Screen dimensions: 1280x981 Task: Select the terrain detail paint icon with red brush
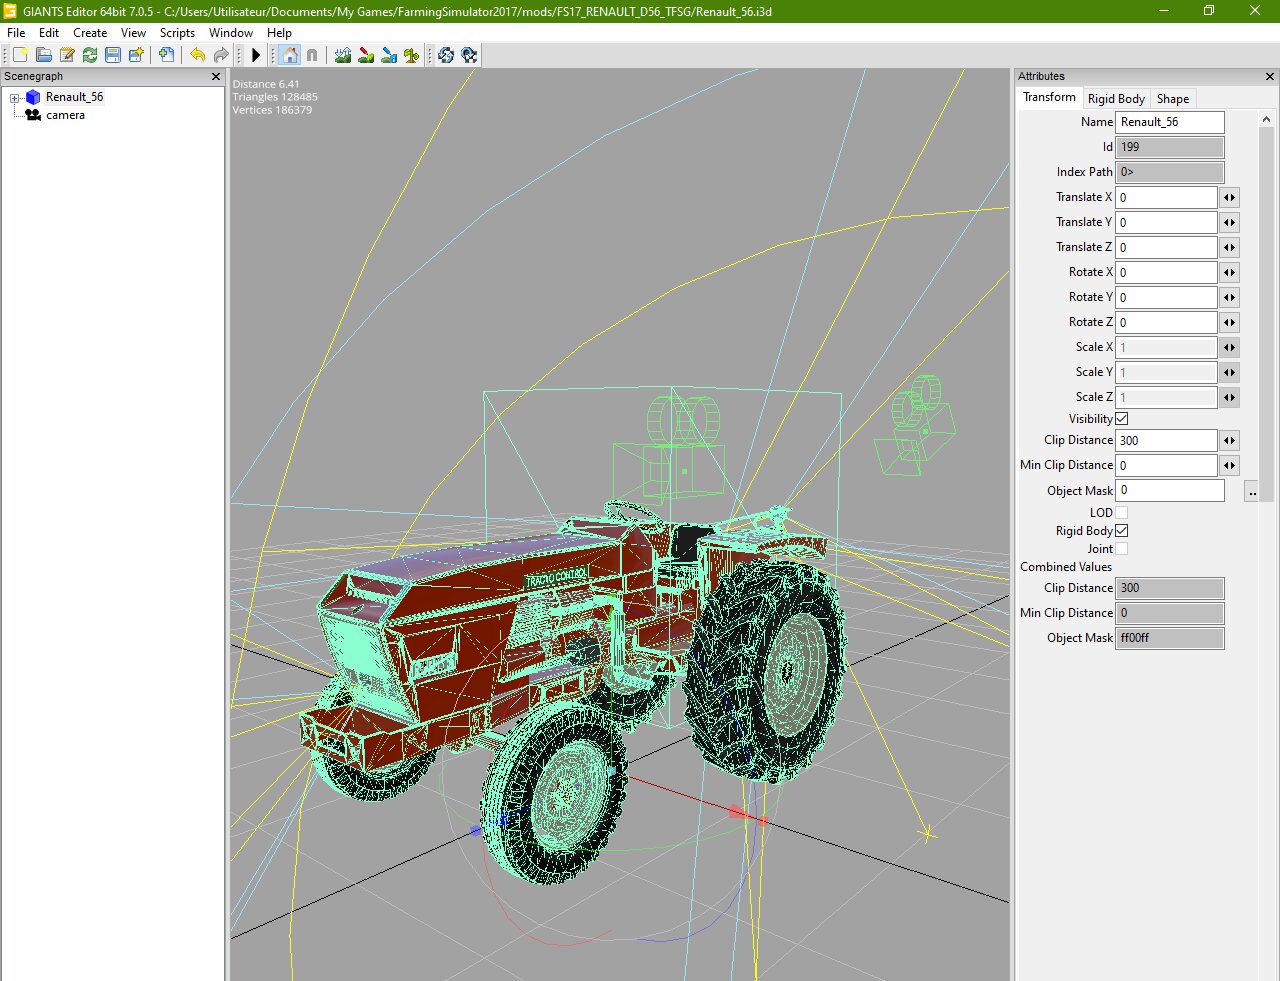[x=366, y=55]
